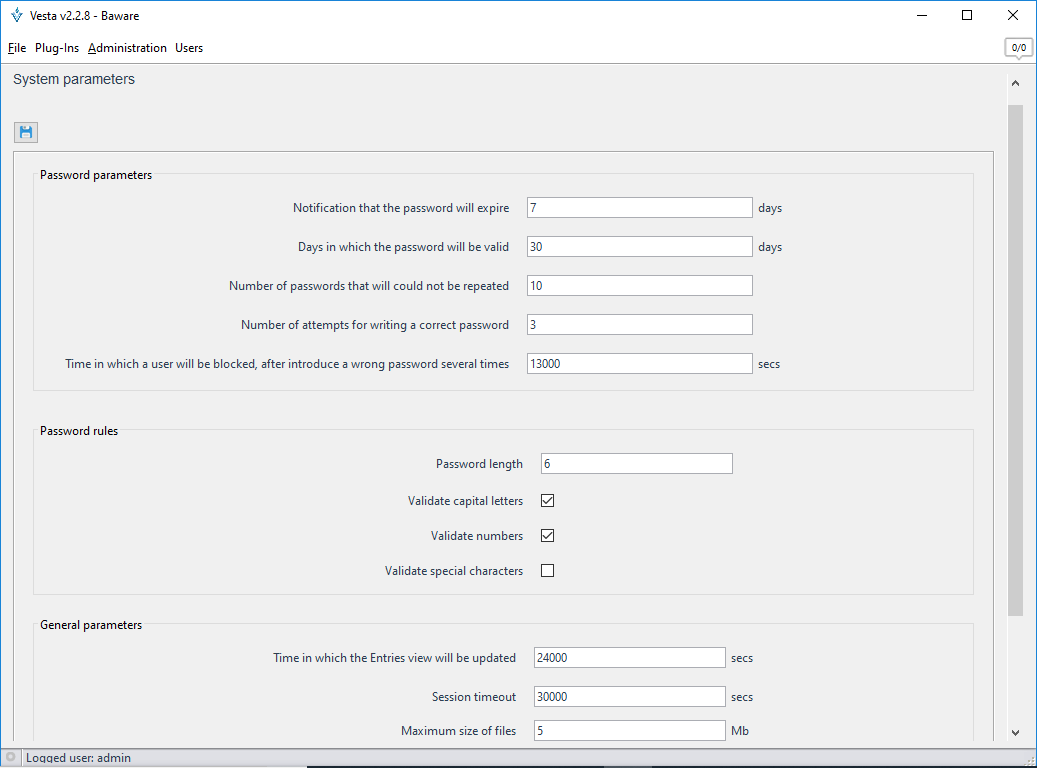Click the scroll up arrow

tap(1015, 84)
